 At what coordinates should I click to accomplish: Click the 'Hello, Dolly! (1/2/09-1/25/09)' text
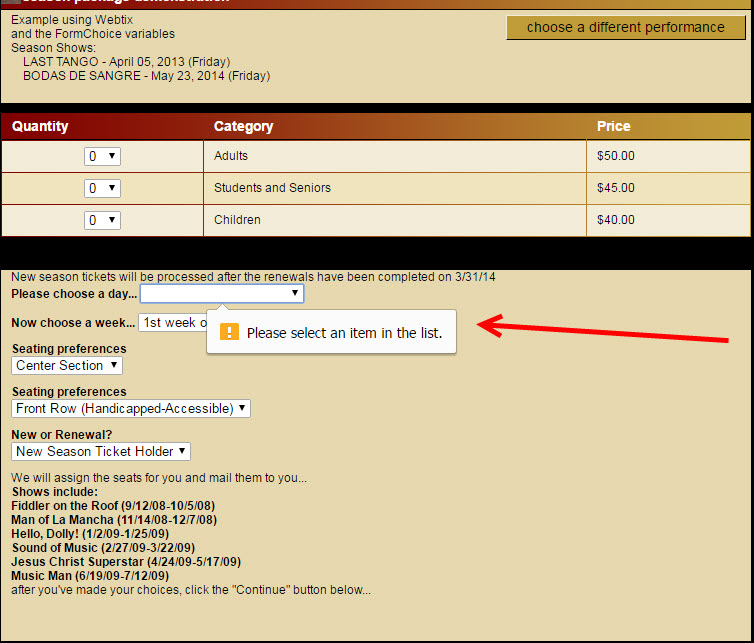pos(90,534)
